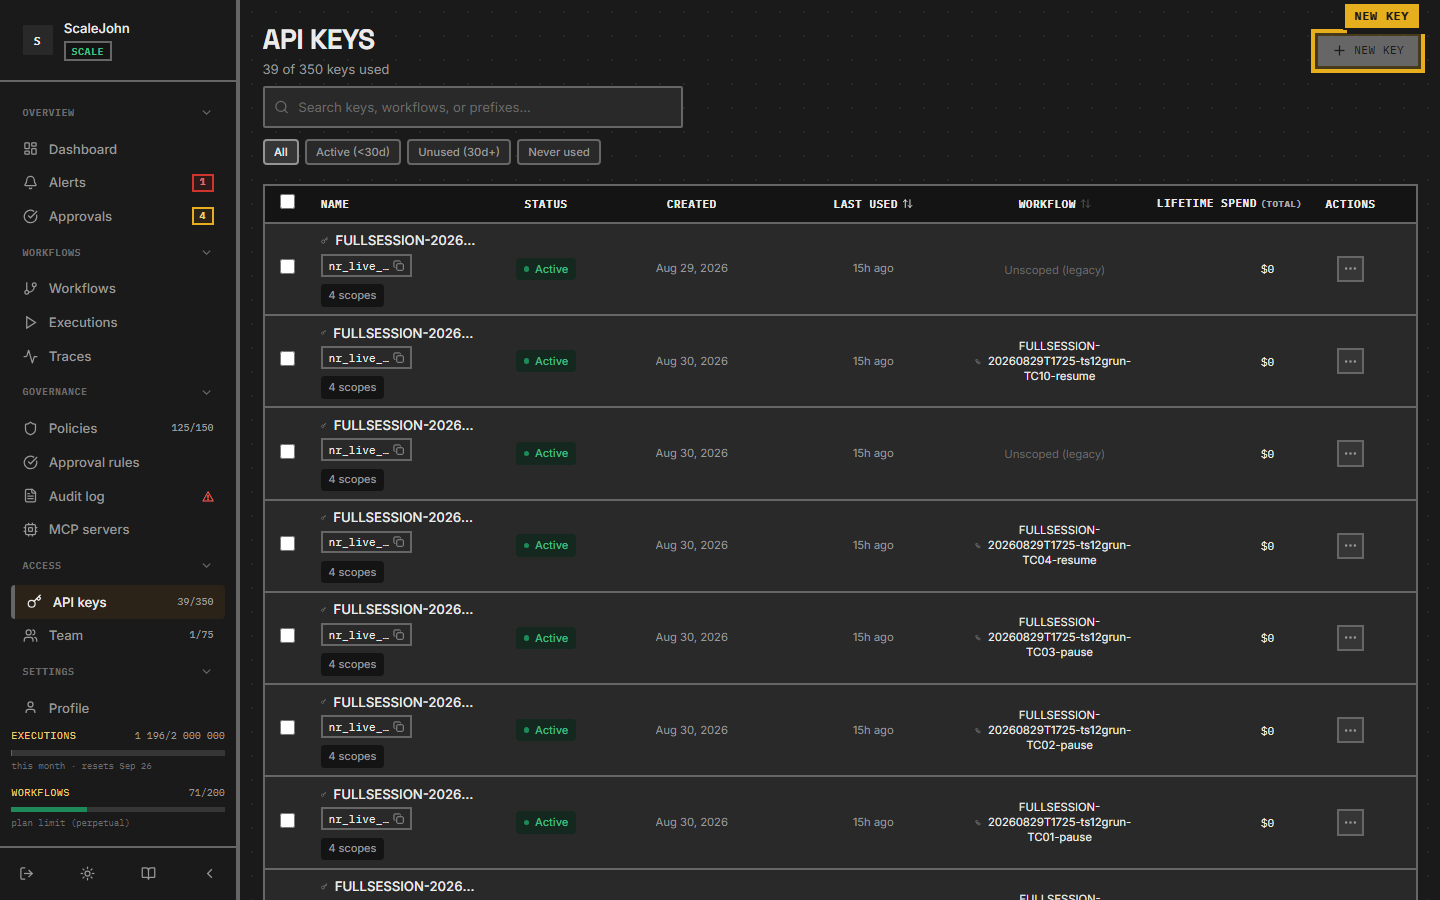The image size is (1440, 900).
Task: Click the Lifetime Spend column header
Action: [x=1229, y=203]
